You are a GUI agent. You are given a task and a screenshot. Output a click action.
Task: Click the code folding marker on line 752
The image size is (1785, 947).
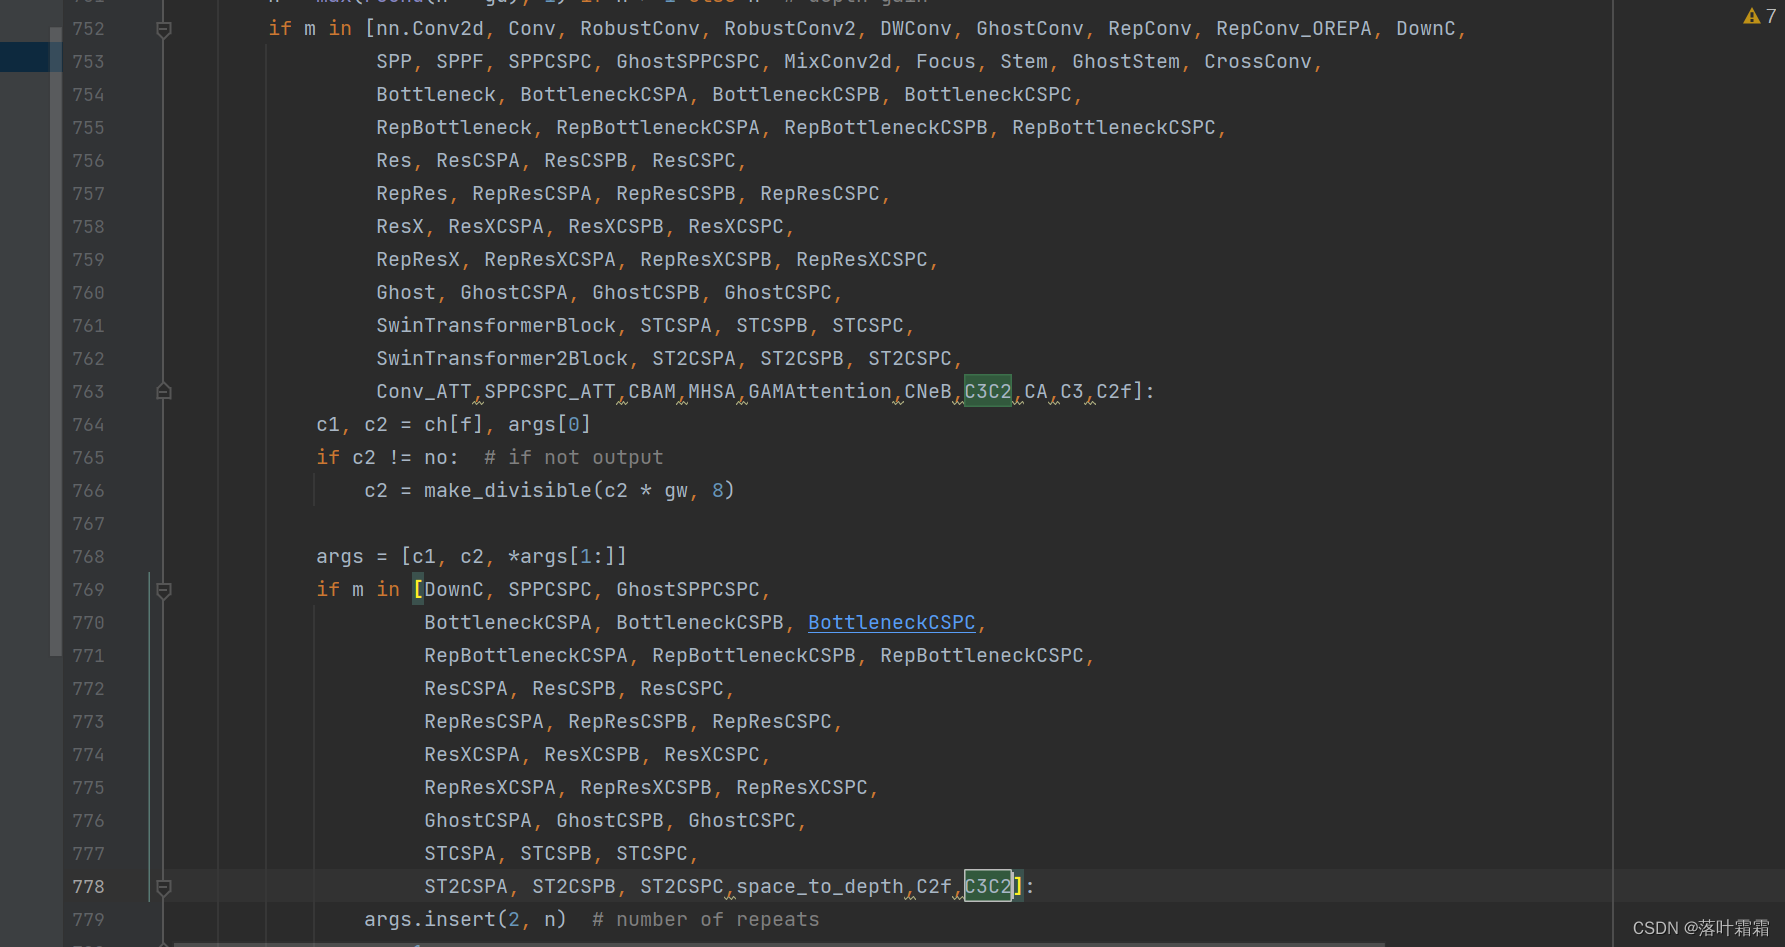(163, 29)
